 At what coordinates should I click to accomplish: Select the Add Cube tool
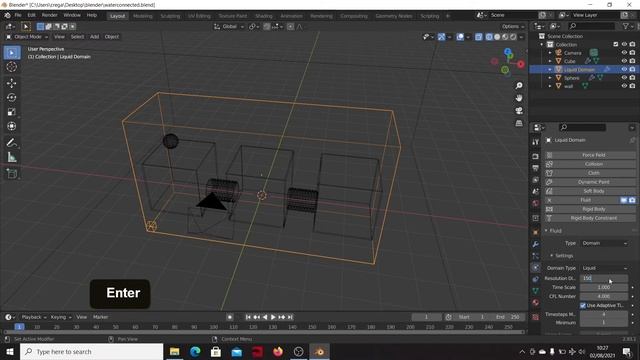coord(11,174)
